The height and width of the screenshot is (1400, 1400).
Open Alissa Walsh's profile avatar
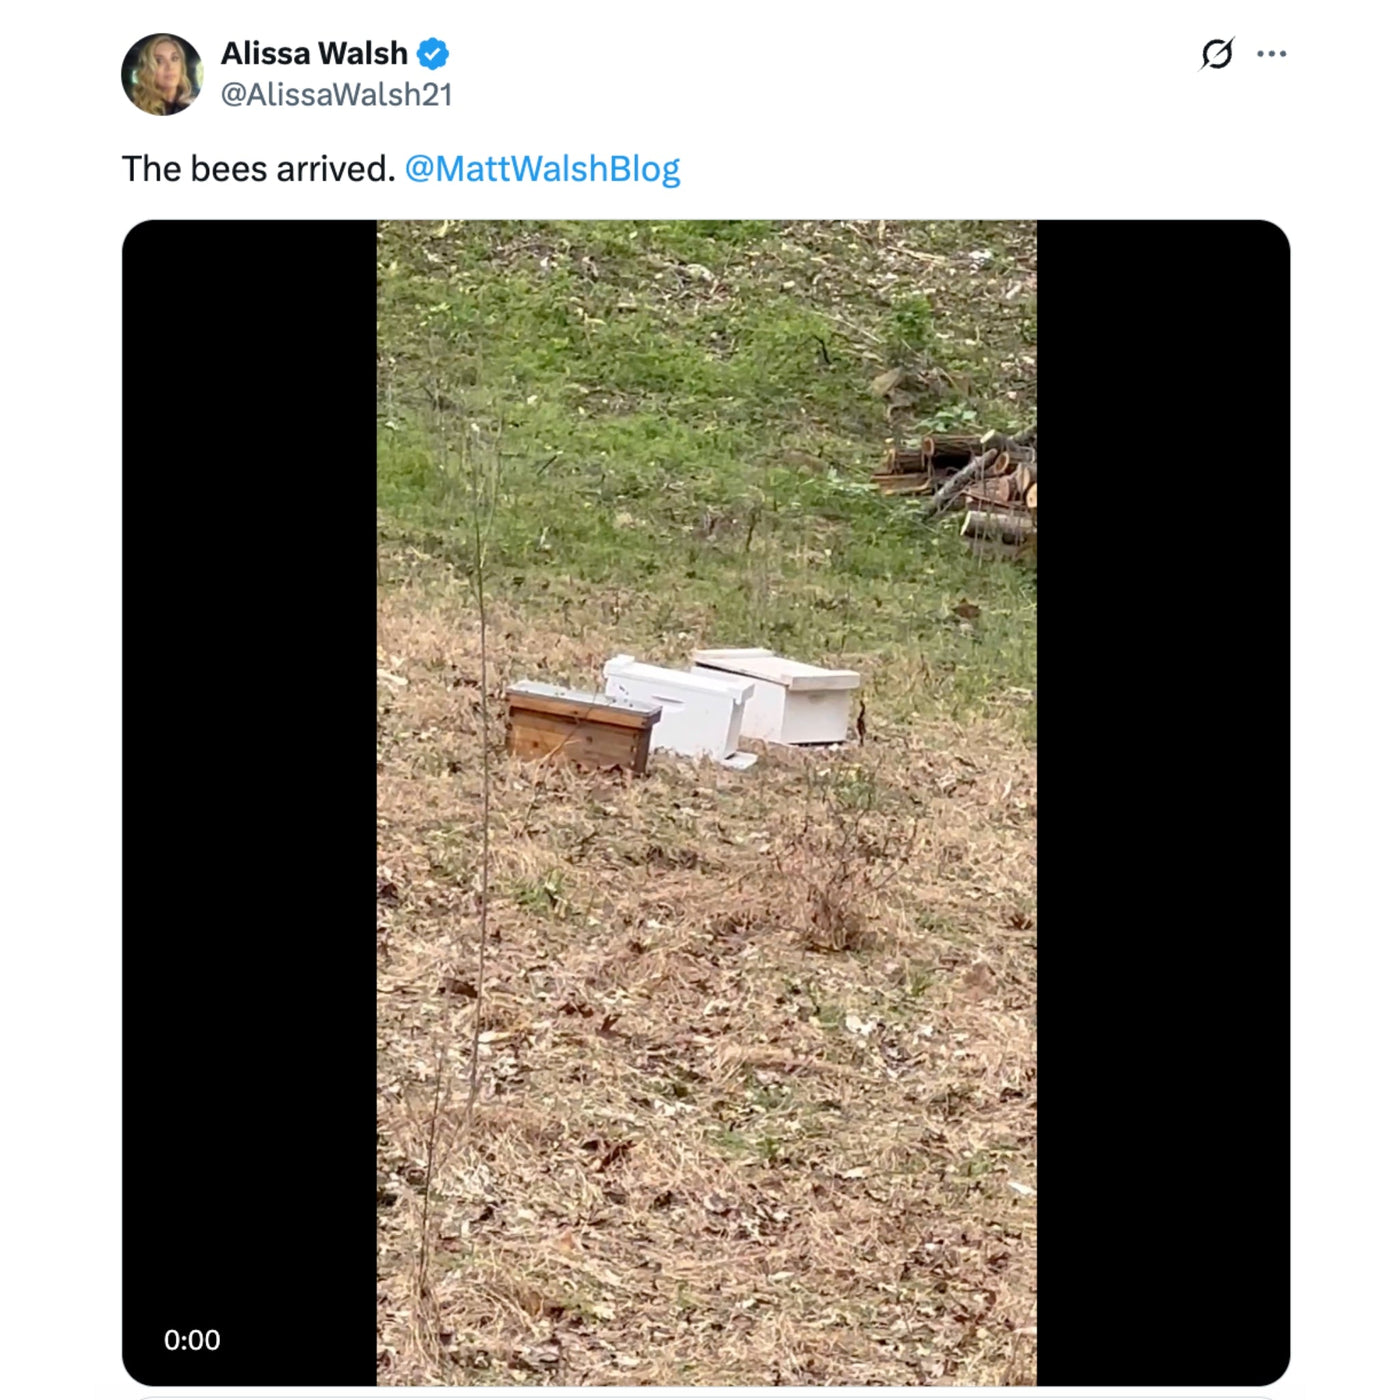point(162,74)
